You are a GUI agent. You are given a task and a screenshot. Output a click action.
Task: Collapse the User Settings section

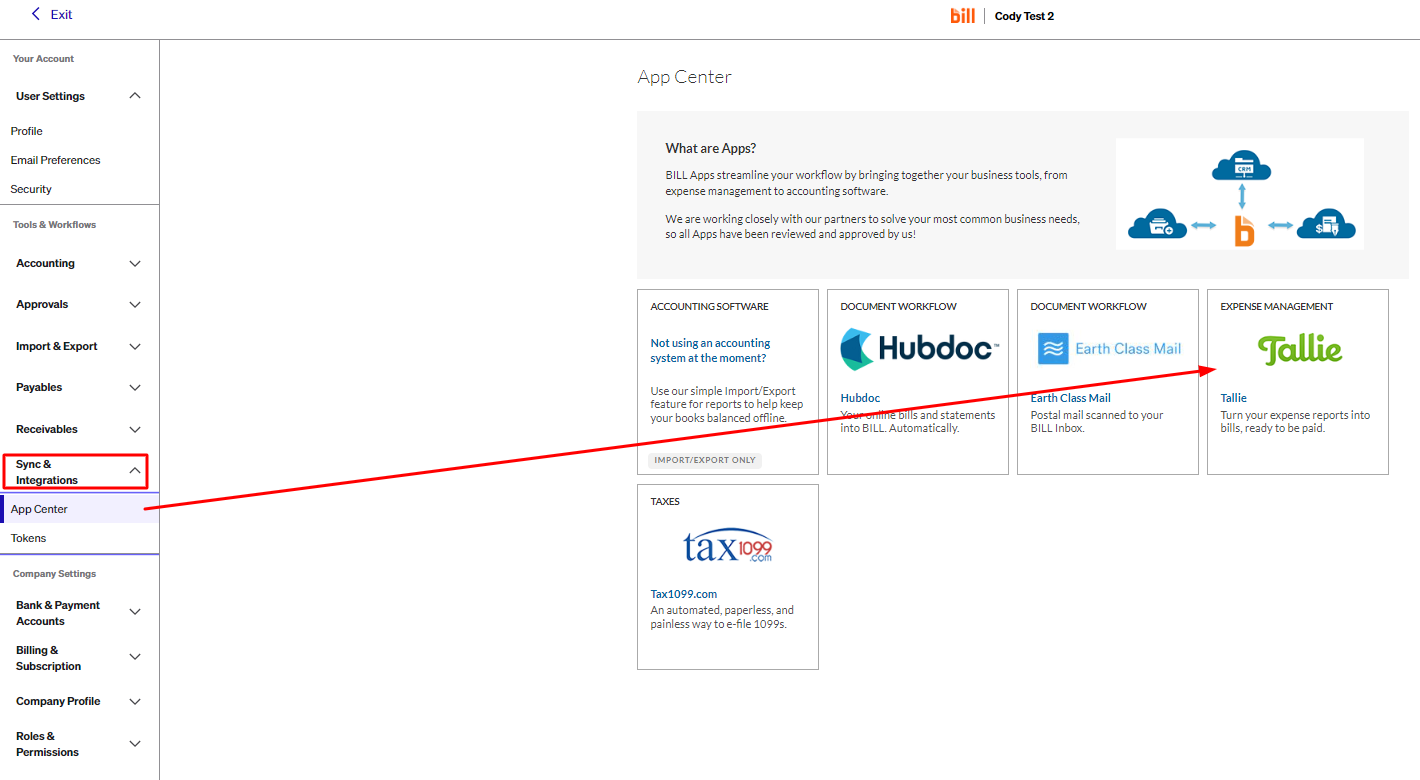point(135,96)
